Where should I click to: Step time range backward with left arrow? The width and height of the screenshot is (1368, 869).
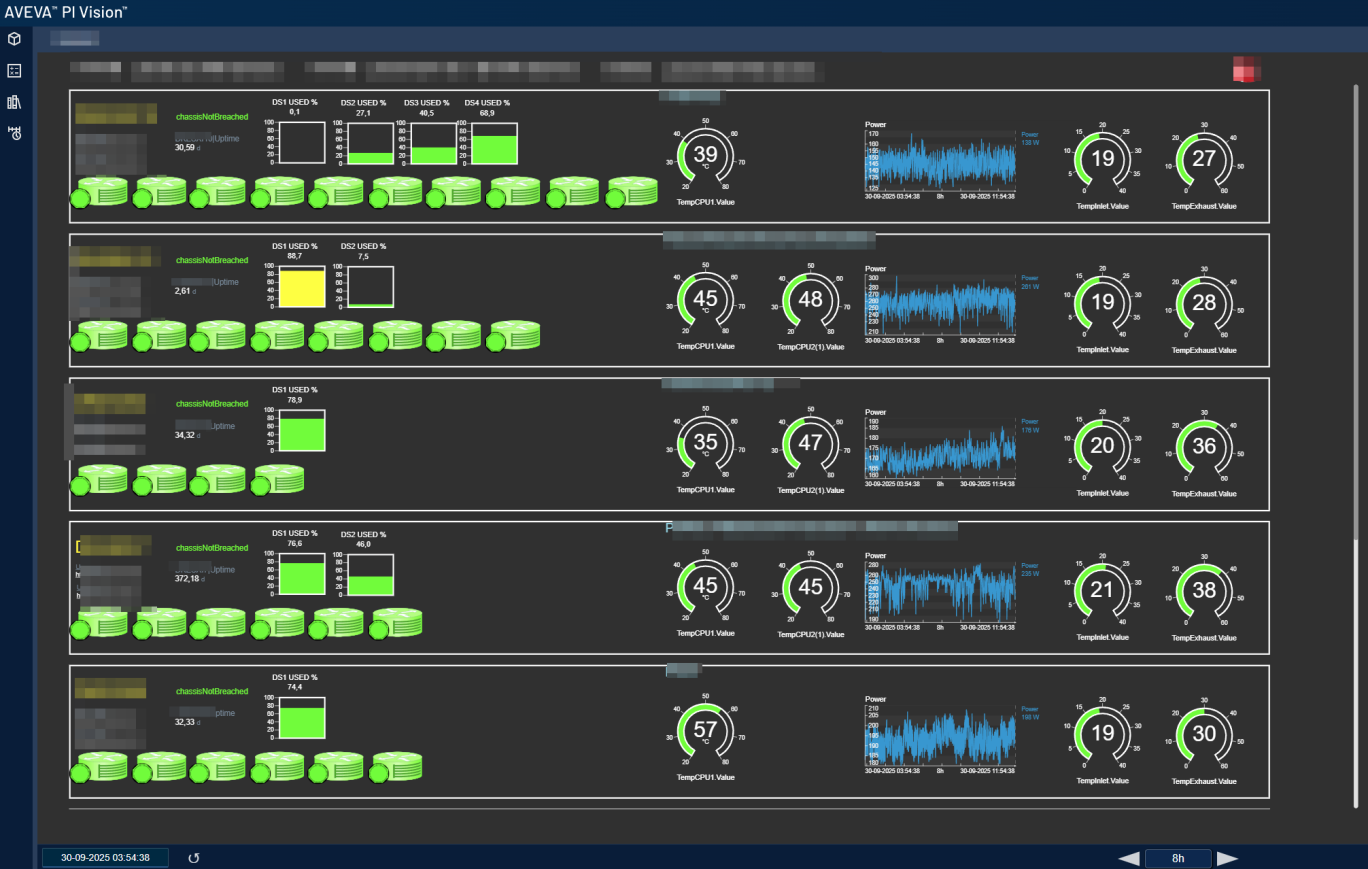1128,858
